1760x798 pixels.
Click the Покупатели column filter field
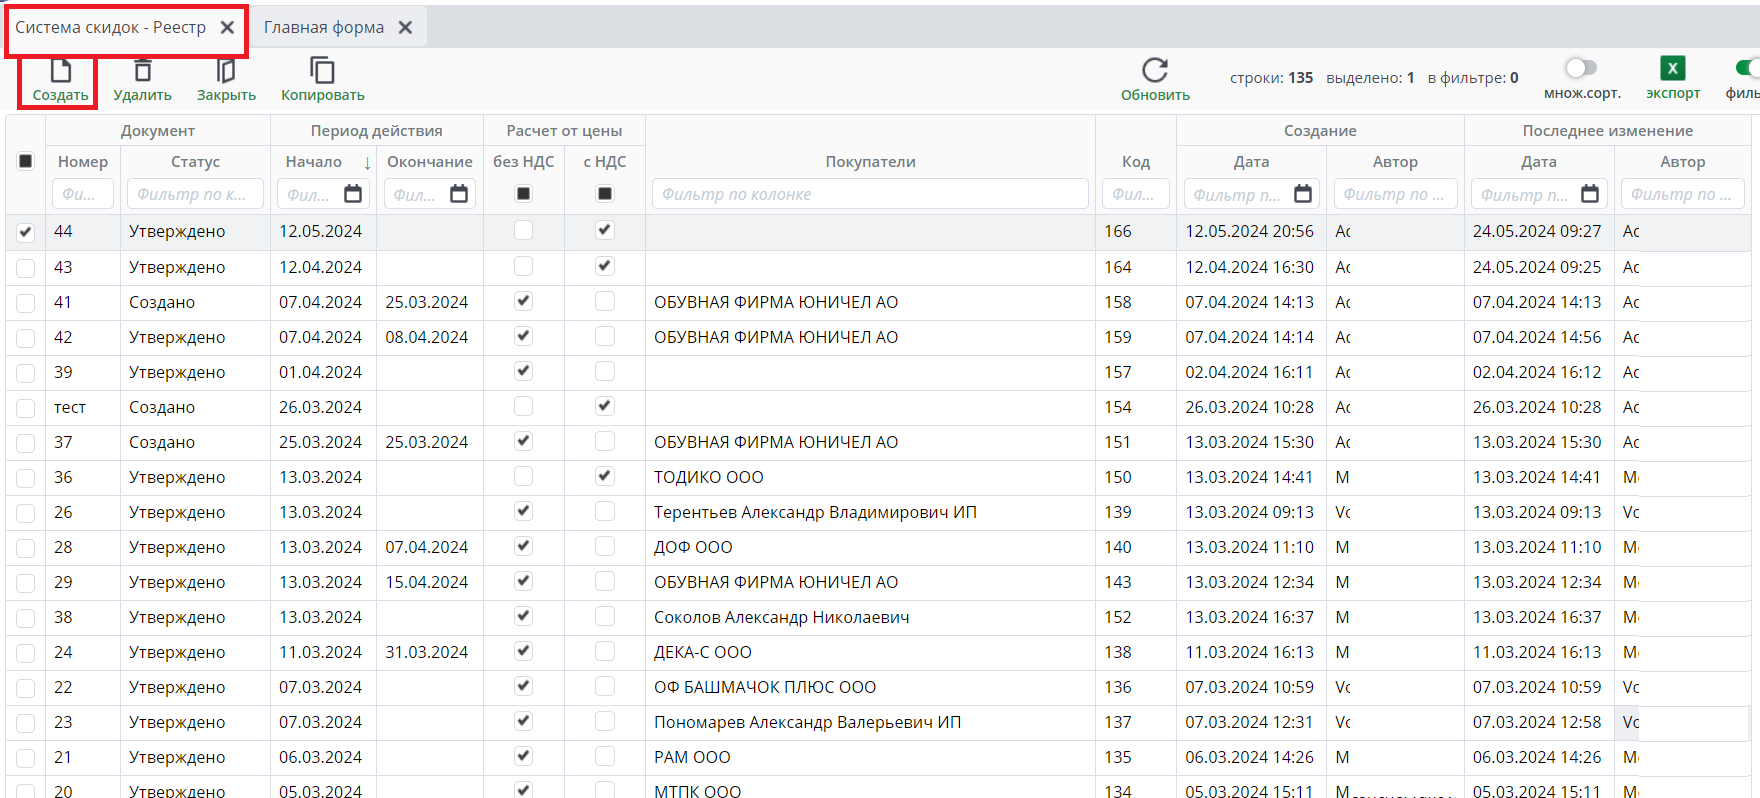(870, 194)
